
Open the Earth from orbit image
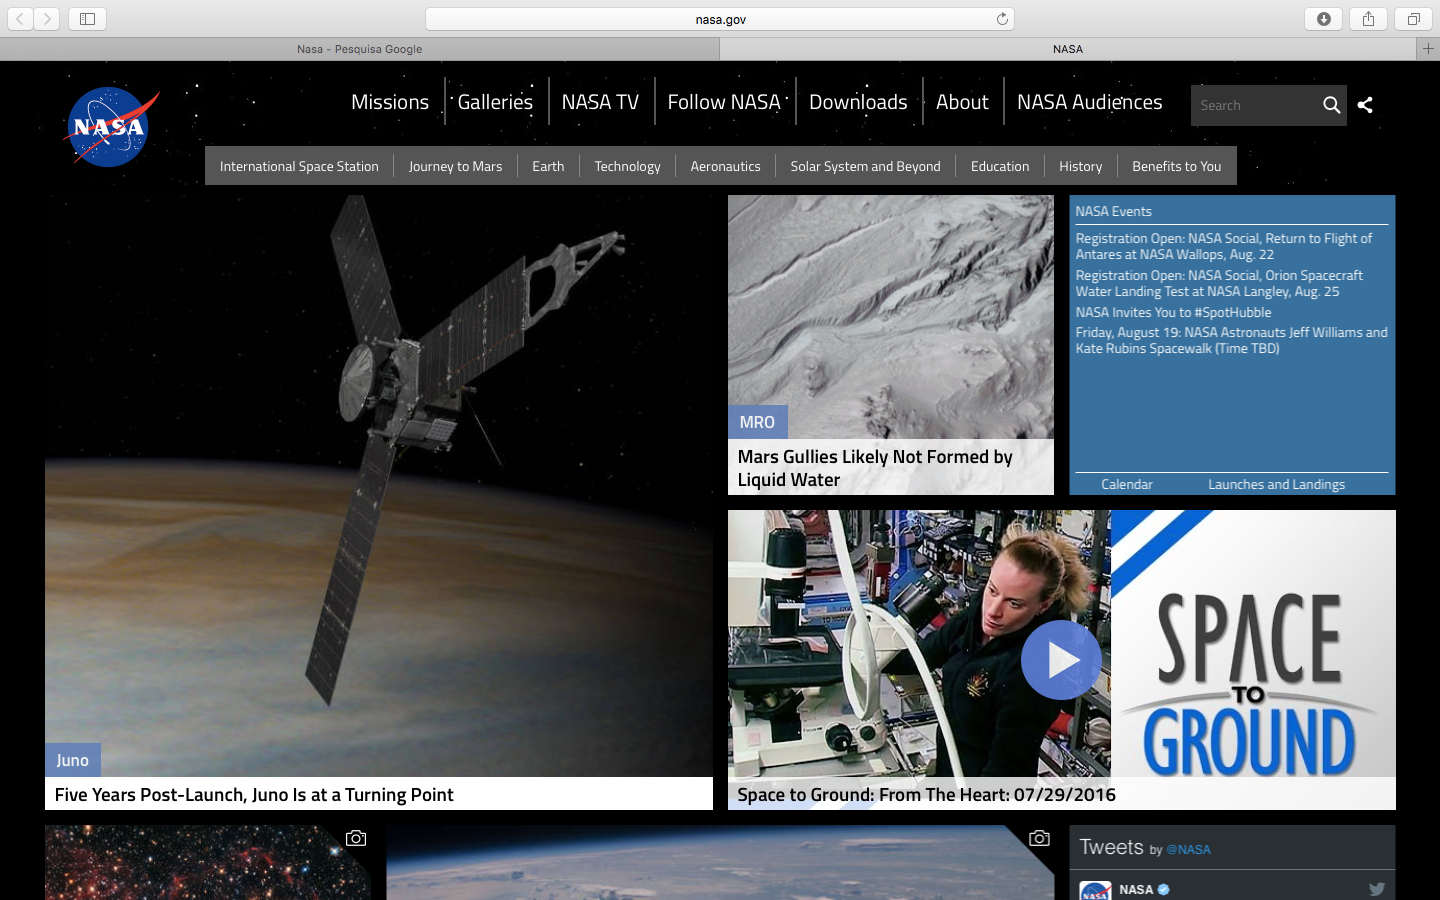click(x=720, y=862)
